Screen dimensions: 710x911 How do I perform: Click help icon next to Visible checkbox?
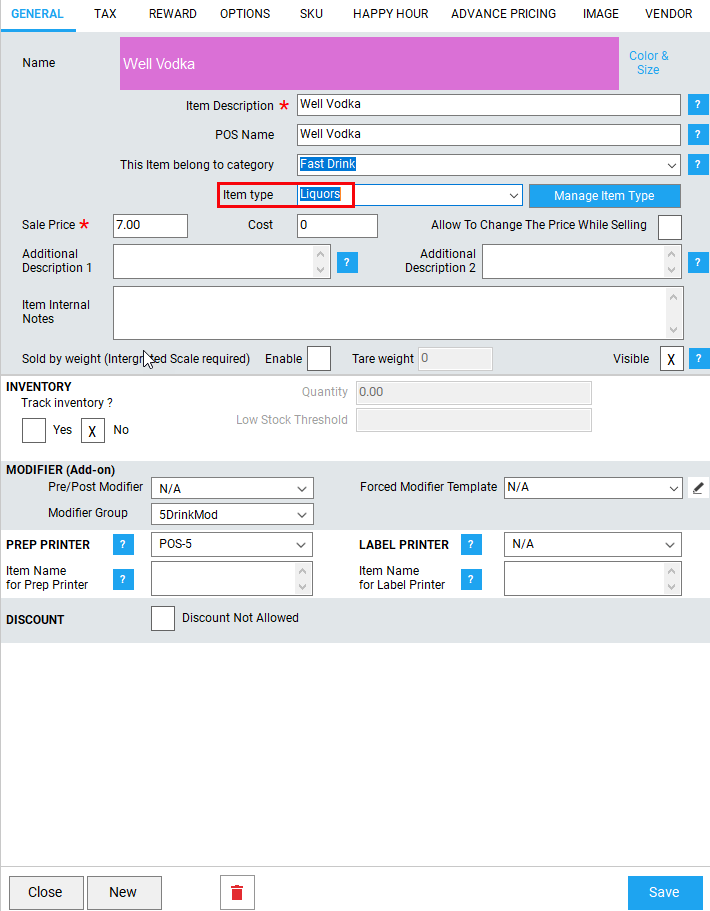pos(698,358)
